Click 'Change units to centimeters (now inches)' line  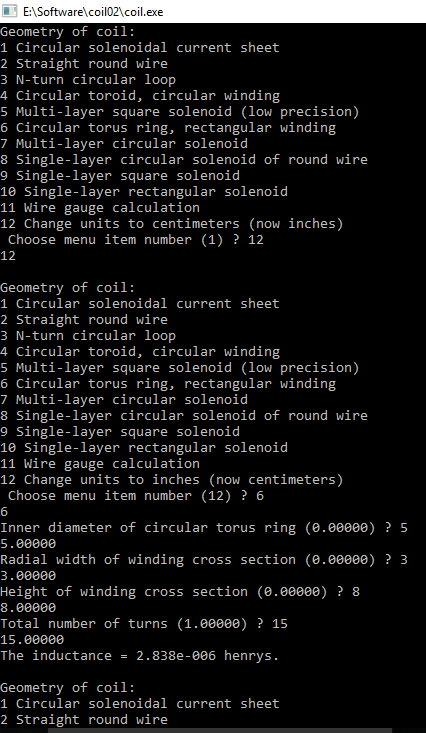pyautogui.click(x=172, y=223)
